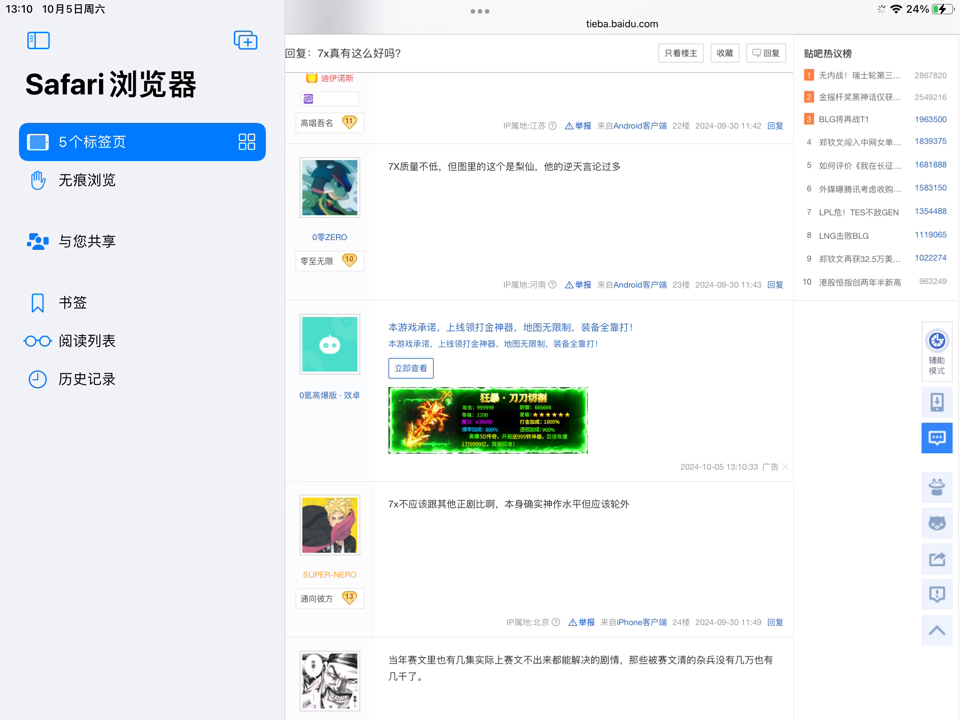
Task: Reply to the 24楼 post
Action: click(776, 623)
